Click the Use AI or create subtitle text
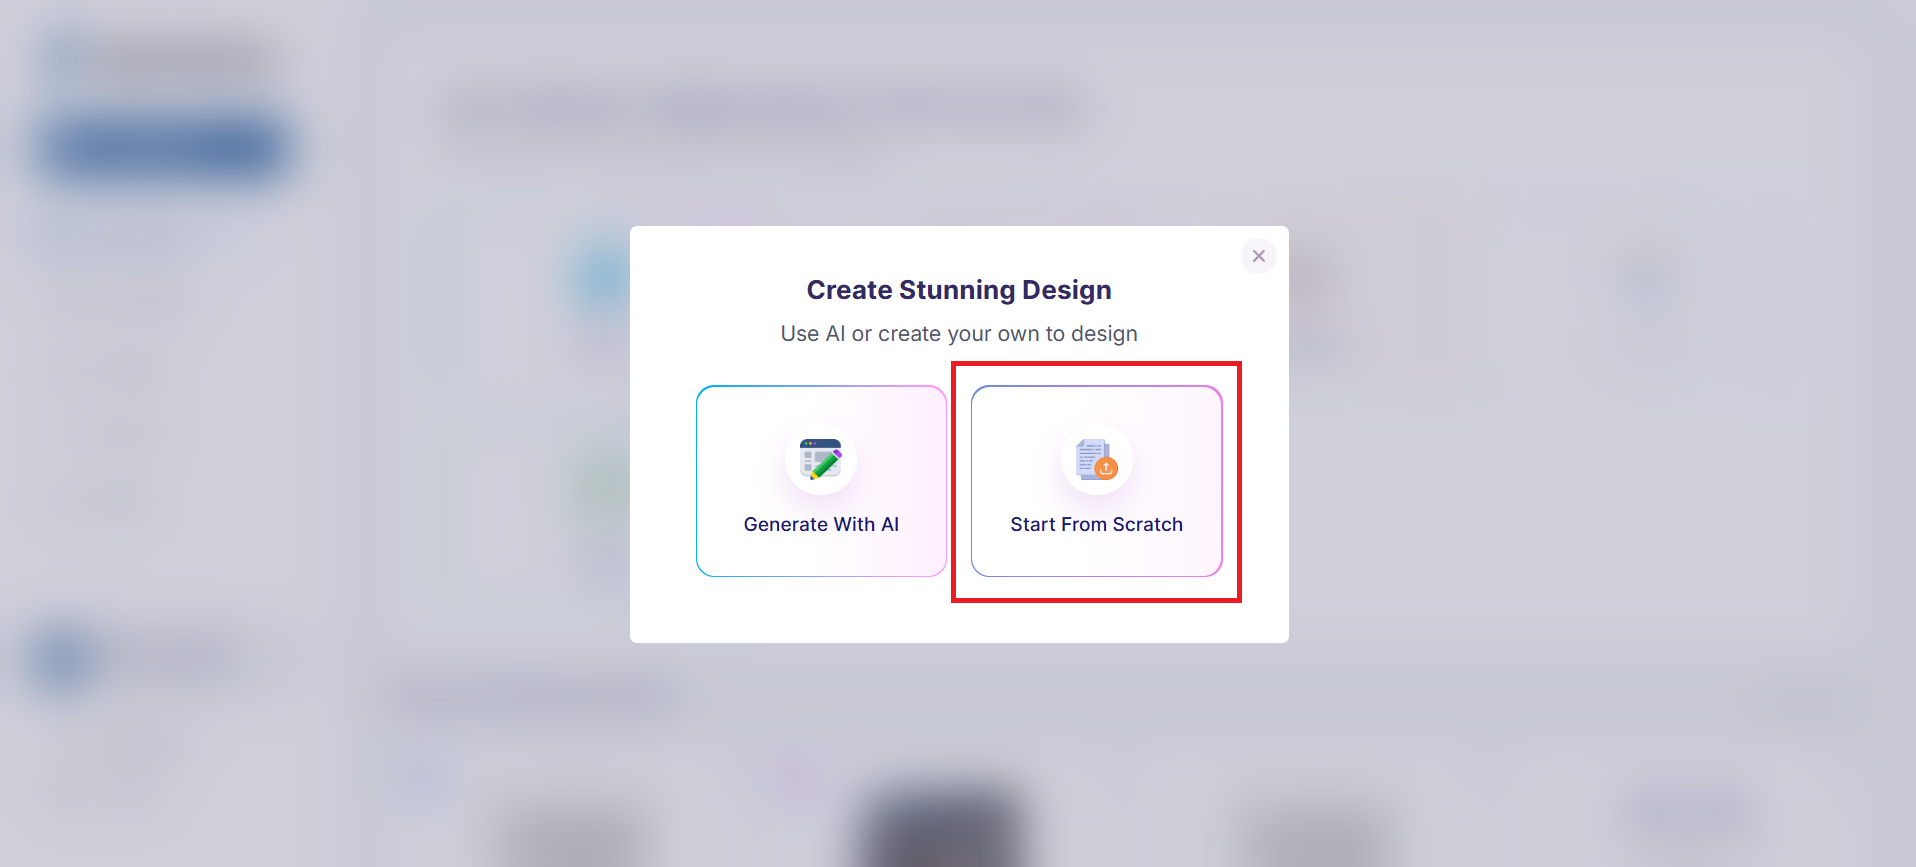Viewport: 1916px width, 867px height. (x=959, y=334)
